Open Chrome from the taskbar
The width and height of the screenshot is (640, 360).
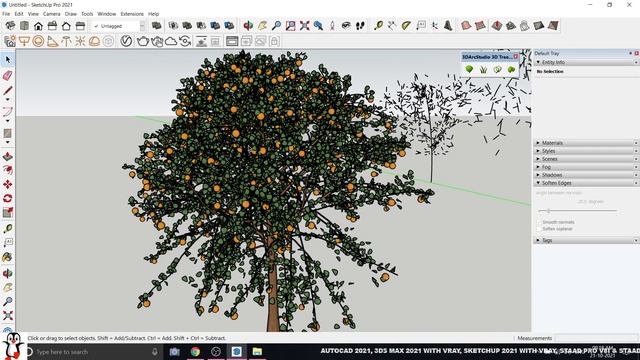pos(195,352)
